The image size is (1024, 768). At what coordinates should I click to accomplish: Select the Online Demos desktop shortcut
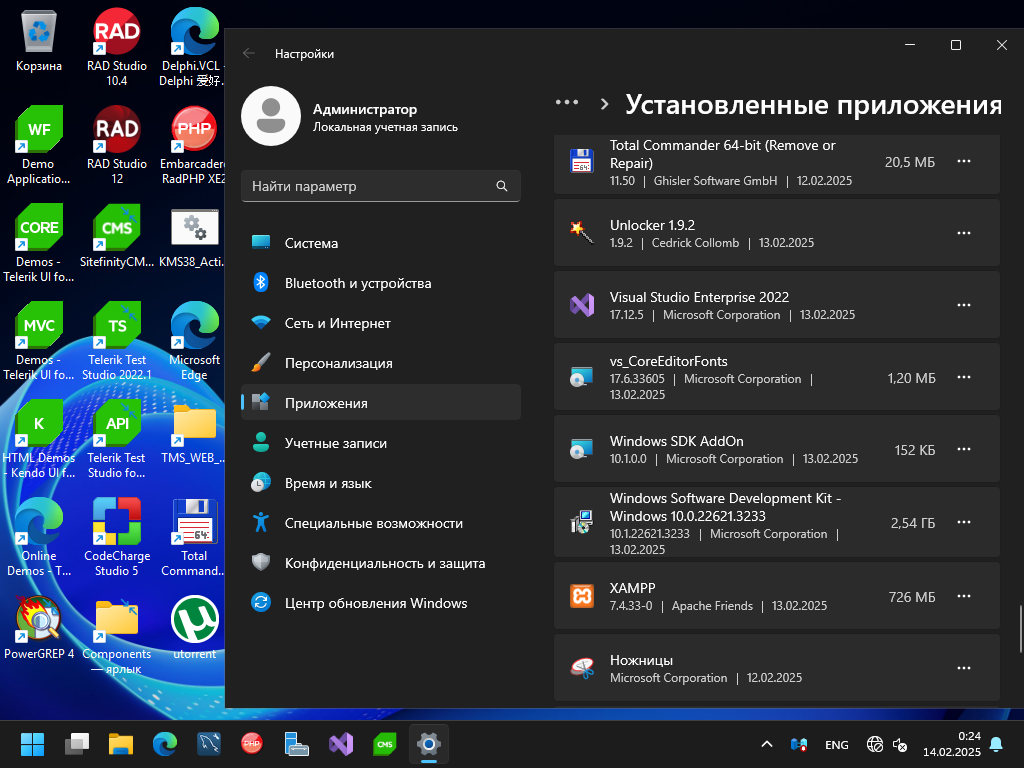pyautogui.click(x=39, y=537)
